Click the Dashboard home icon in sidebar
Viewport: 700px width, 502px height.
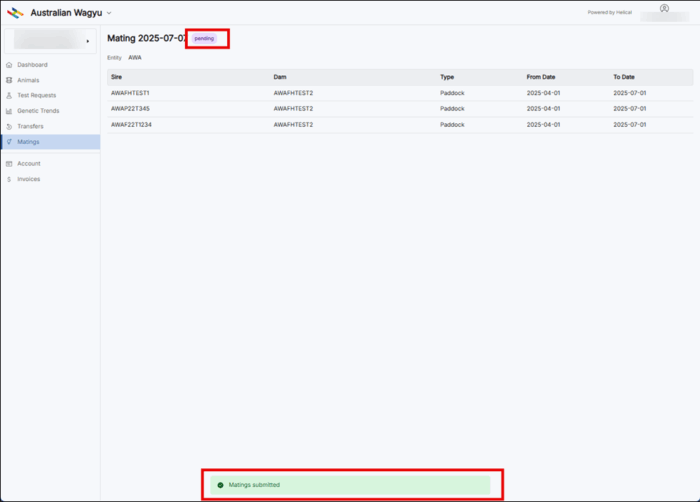[x=9, y=65]
